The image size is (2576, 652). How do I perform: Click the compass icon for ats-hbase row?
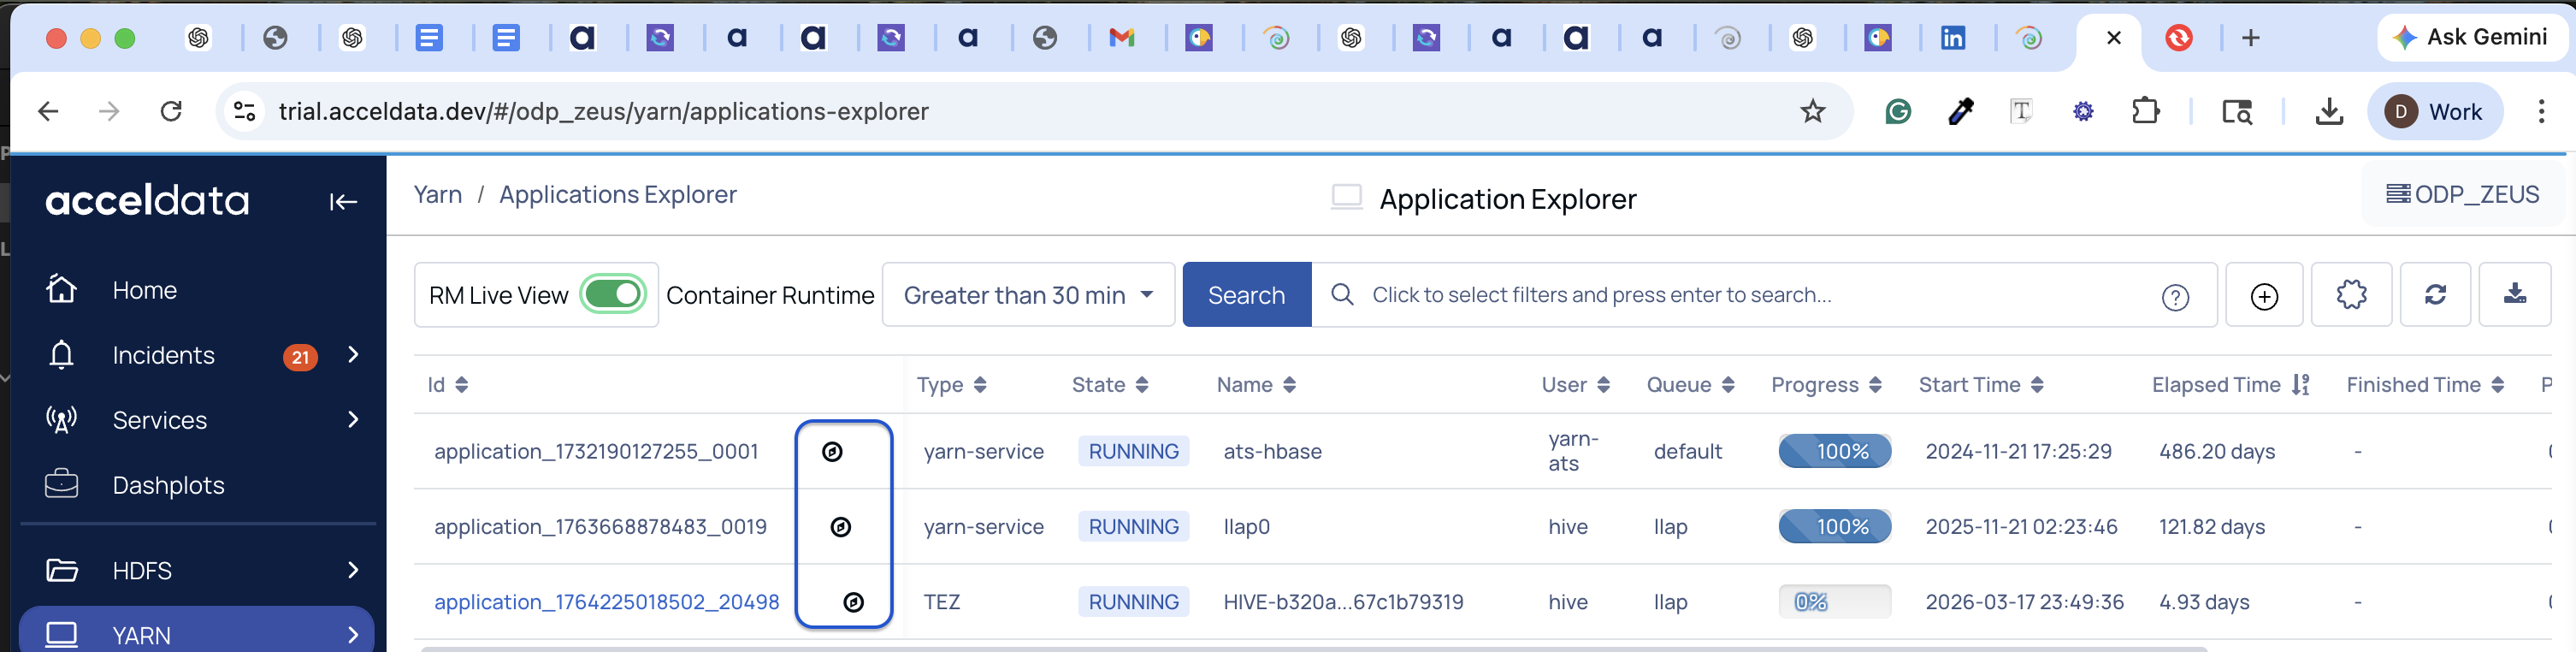click(832, 452)
